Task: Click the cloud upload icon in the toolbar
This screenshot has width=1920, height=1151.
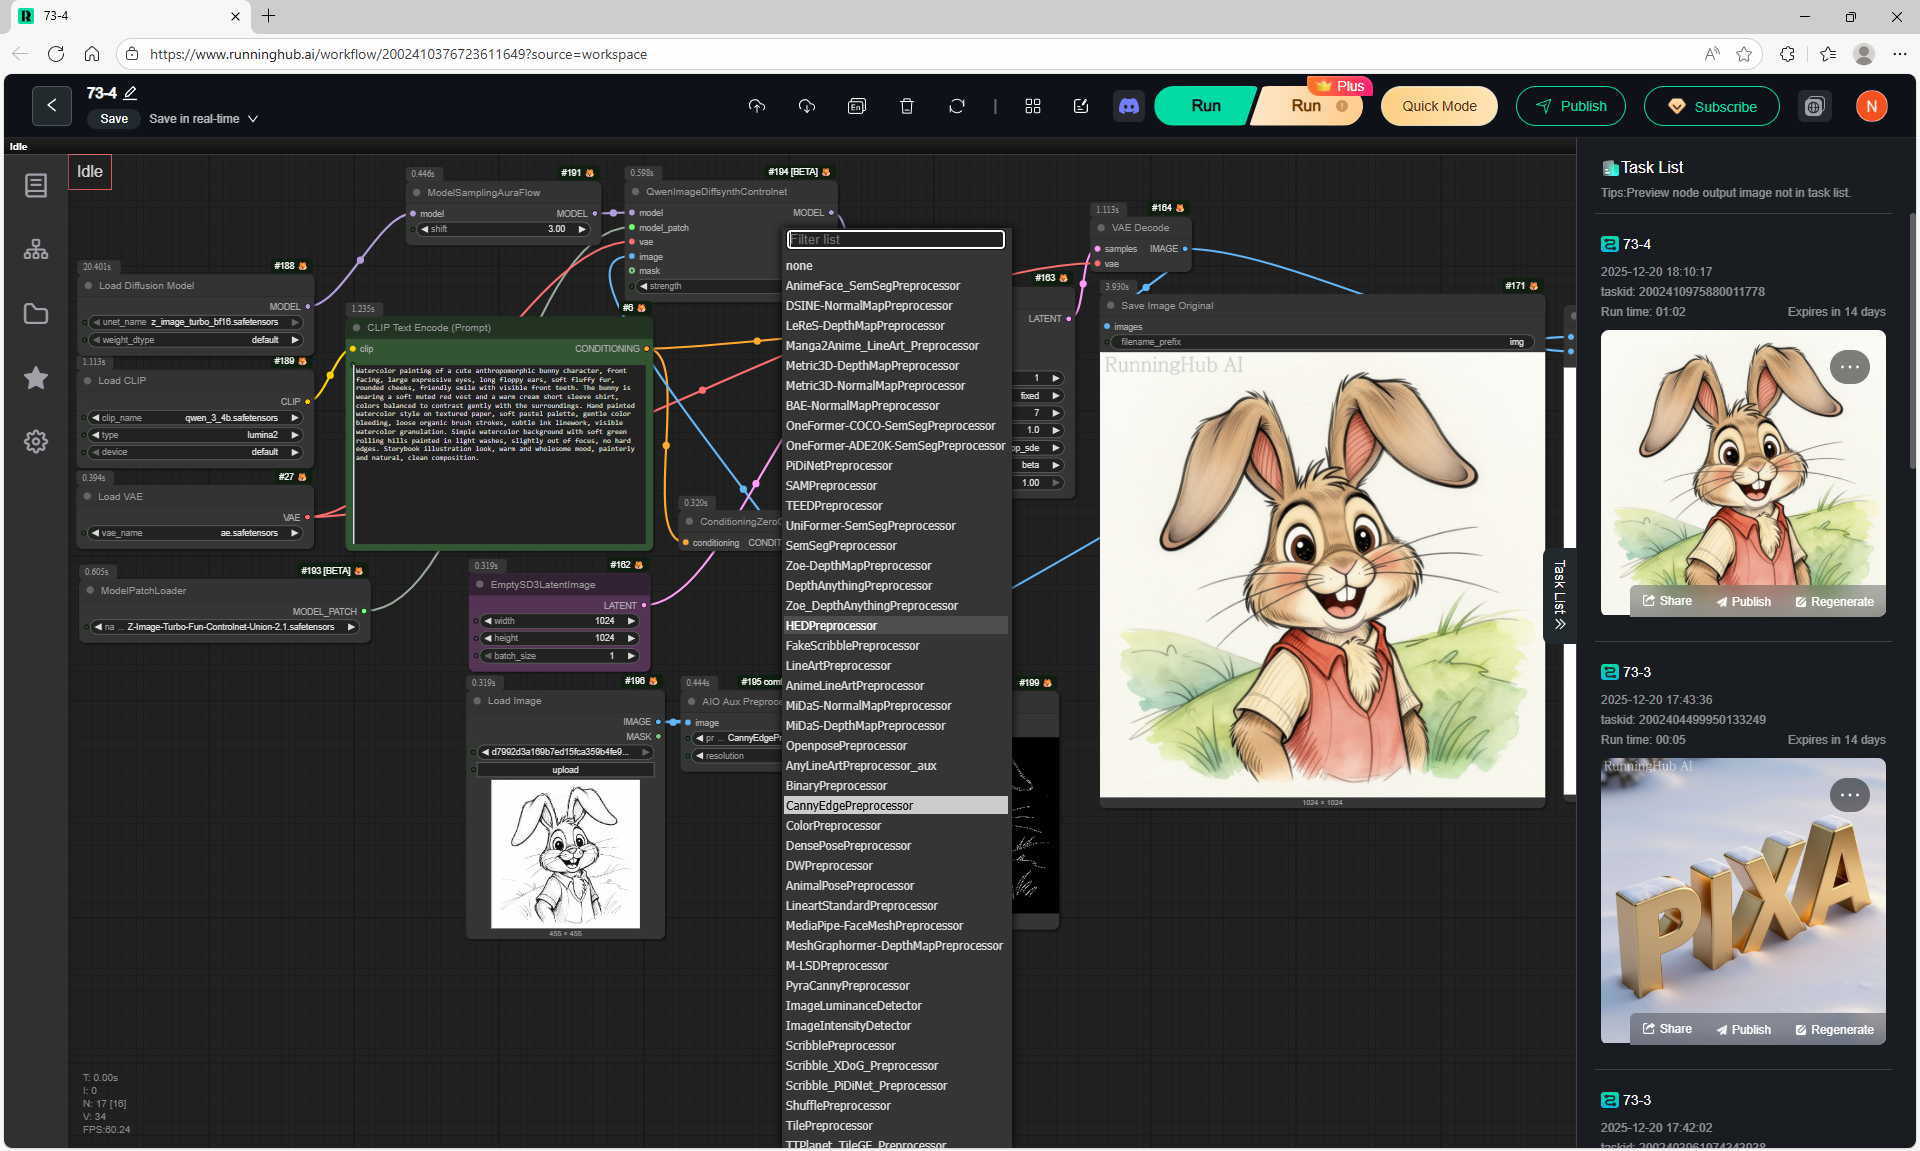Action: 757,106
